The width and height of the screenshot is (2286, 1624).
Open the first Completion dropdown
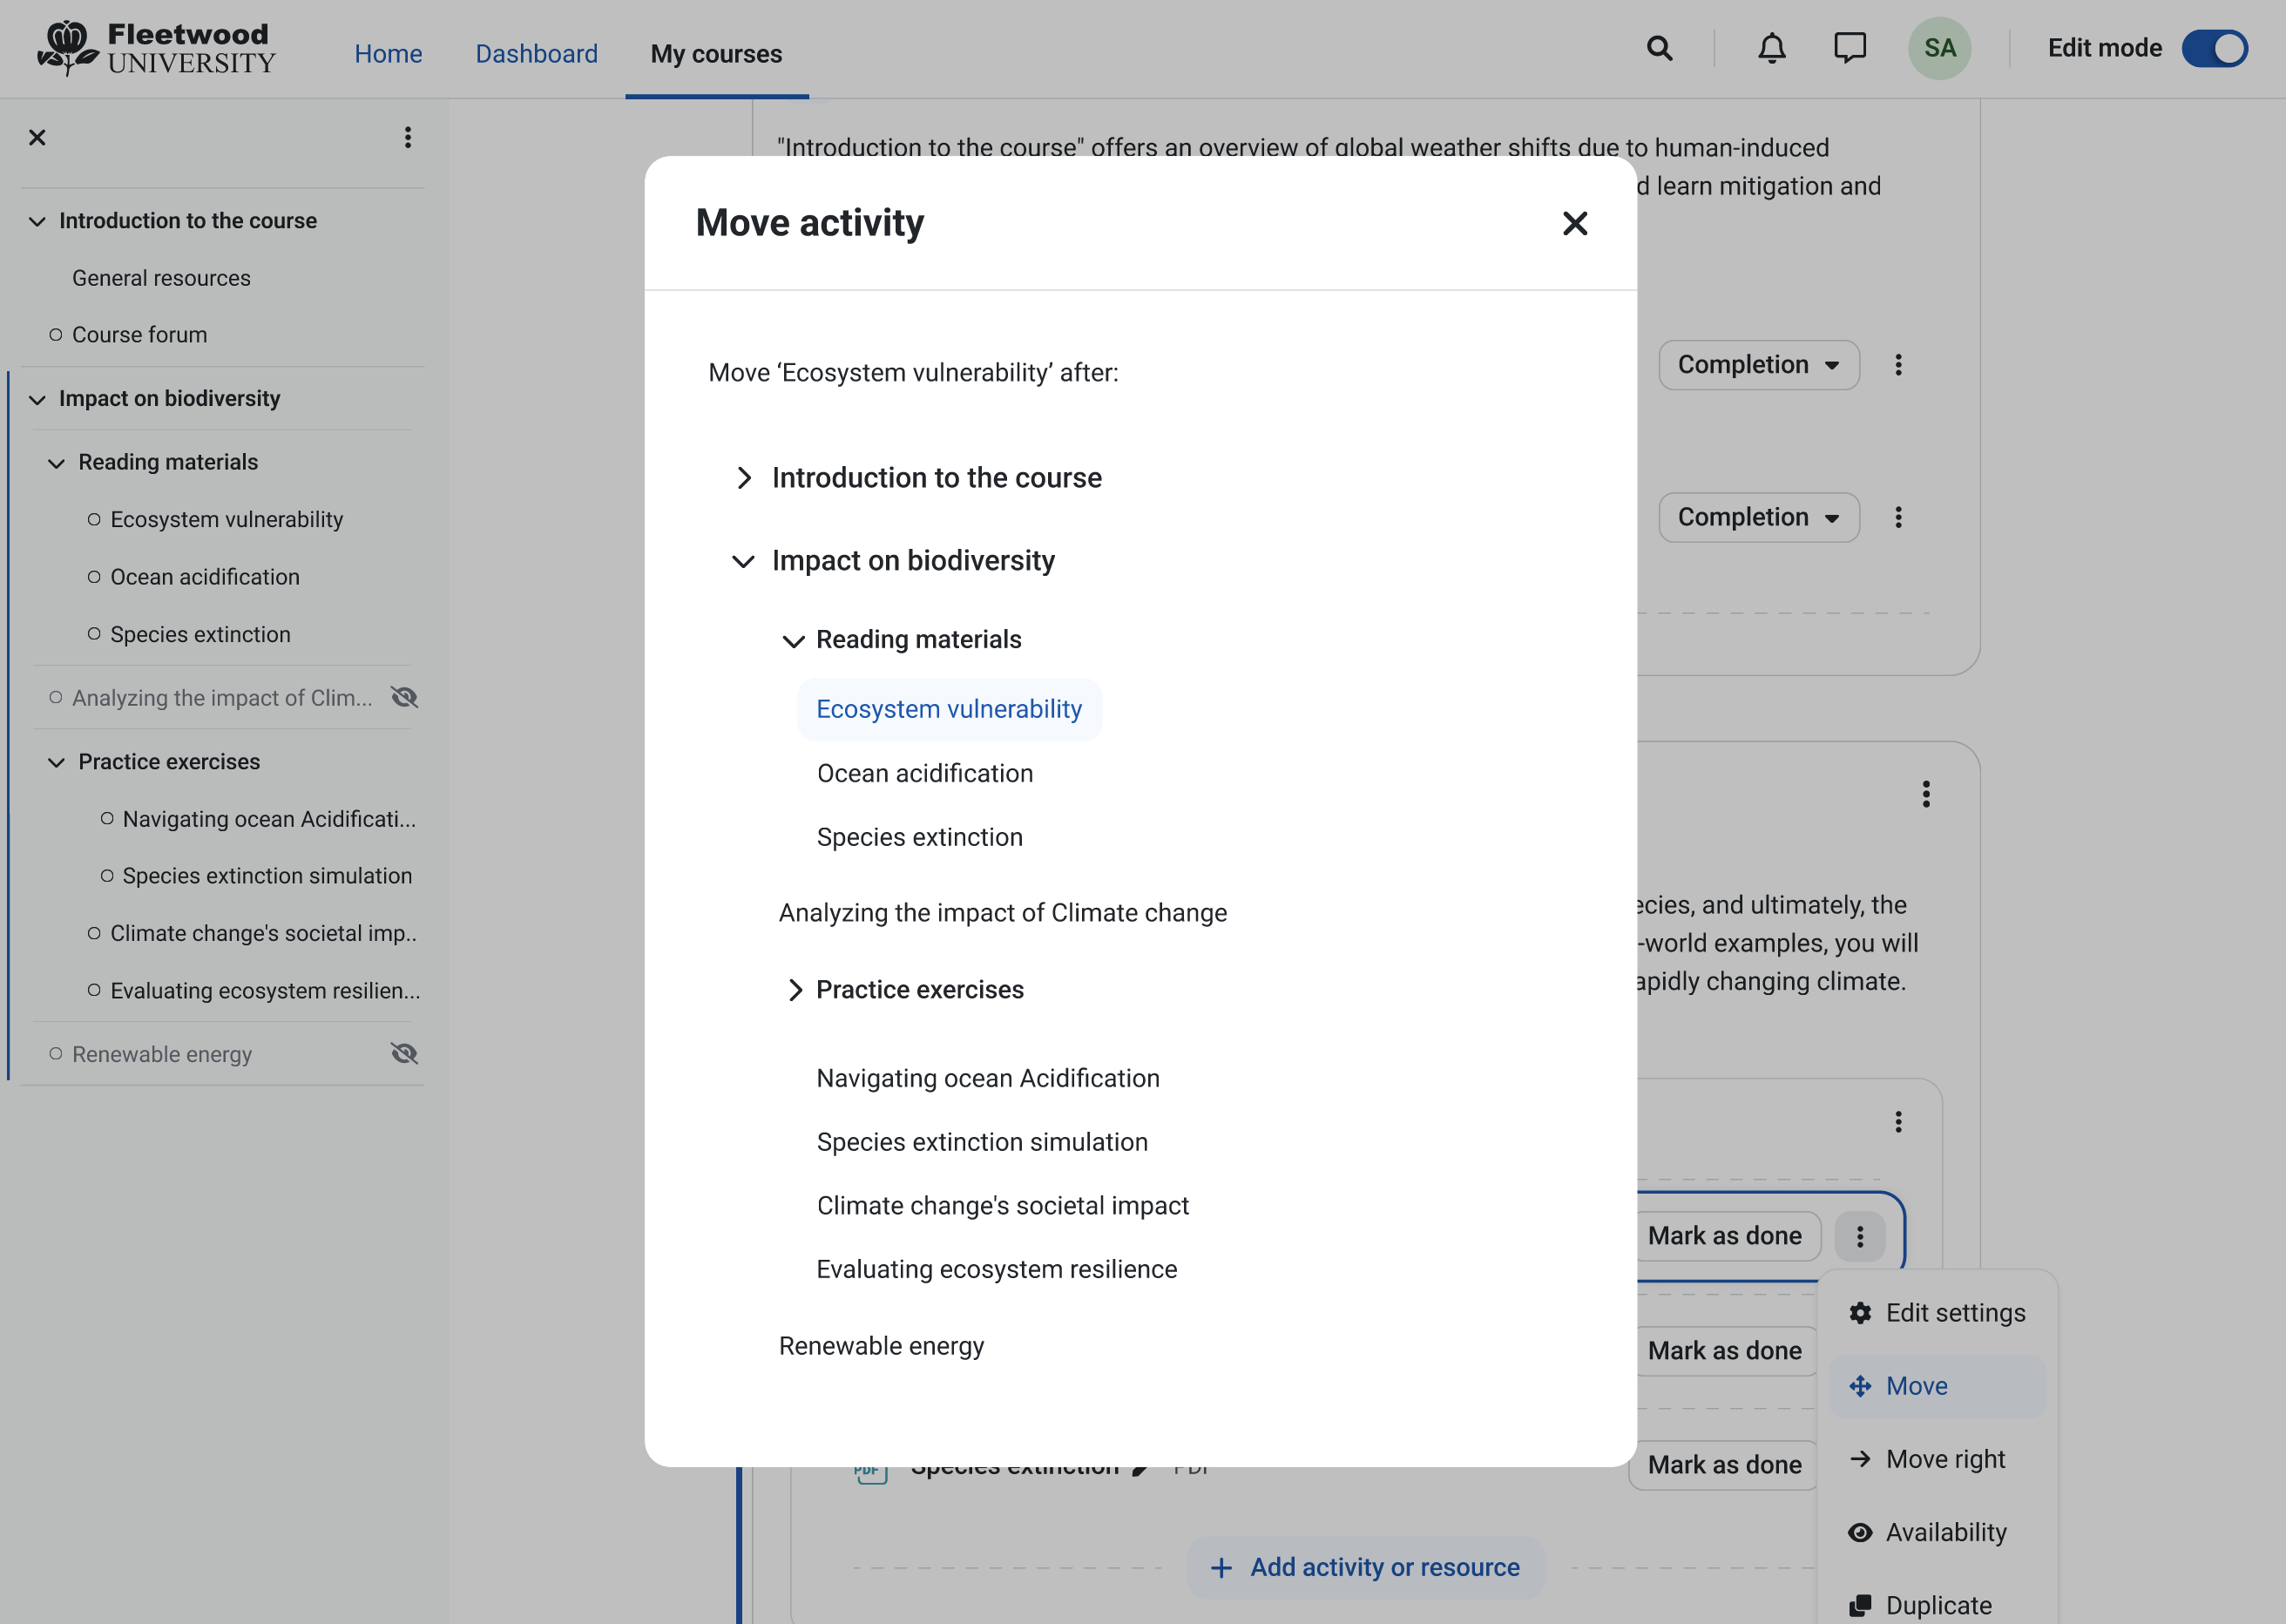pos(1758,365)
